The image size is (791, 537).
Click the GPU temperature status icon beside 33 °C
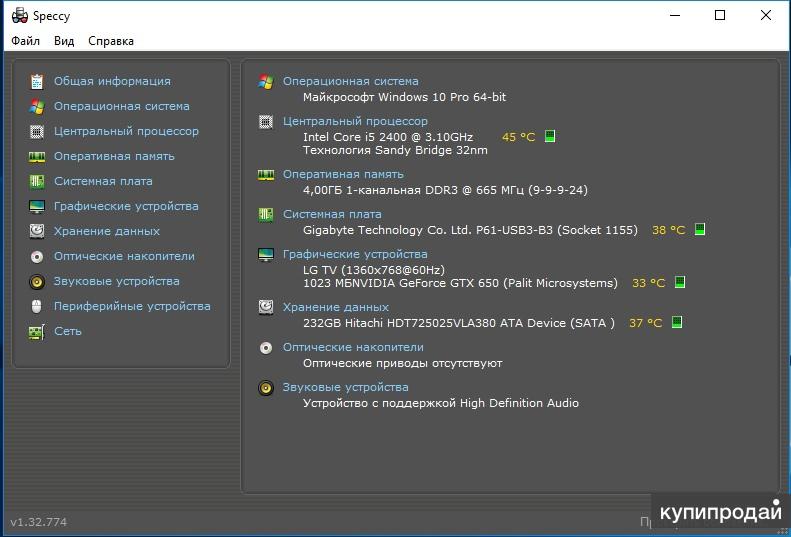click(x=679, y=283)
